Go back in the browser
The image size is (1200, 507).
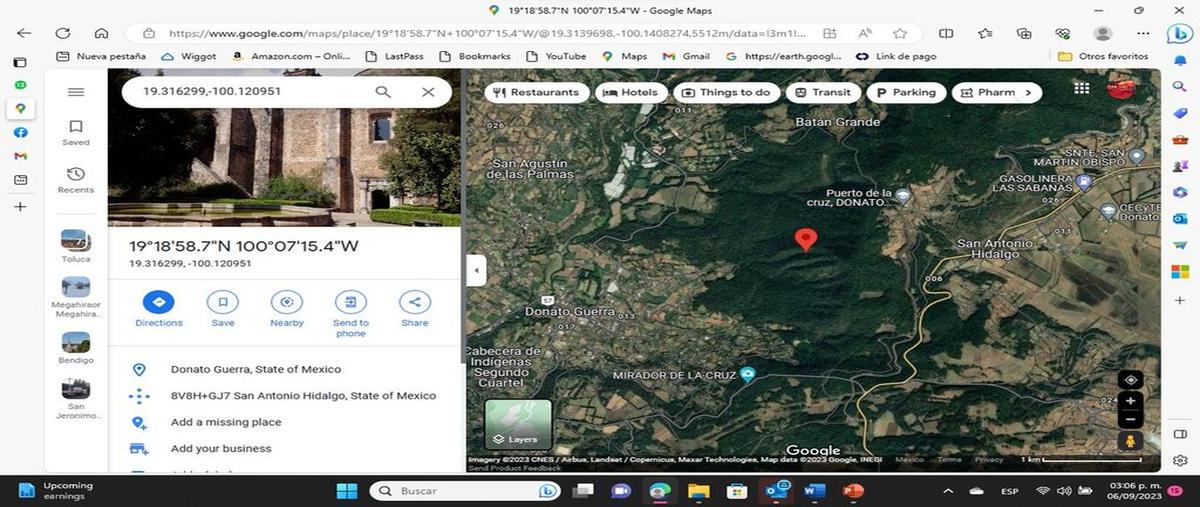(x=24, y=33)
